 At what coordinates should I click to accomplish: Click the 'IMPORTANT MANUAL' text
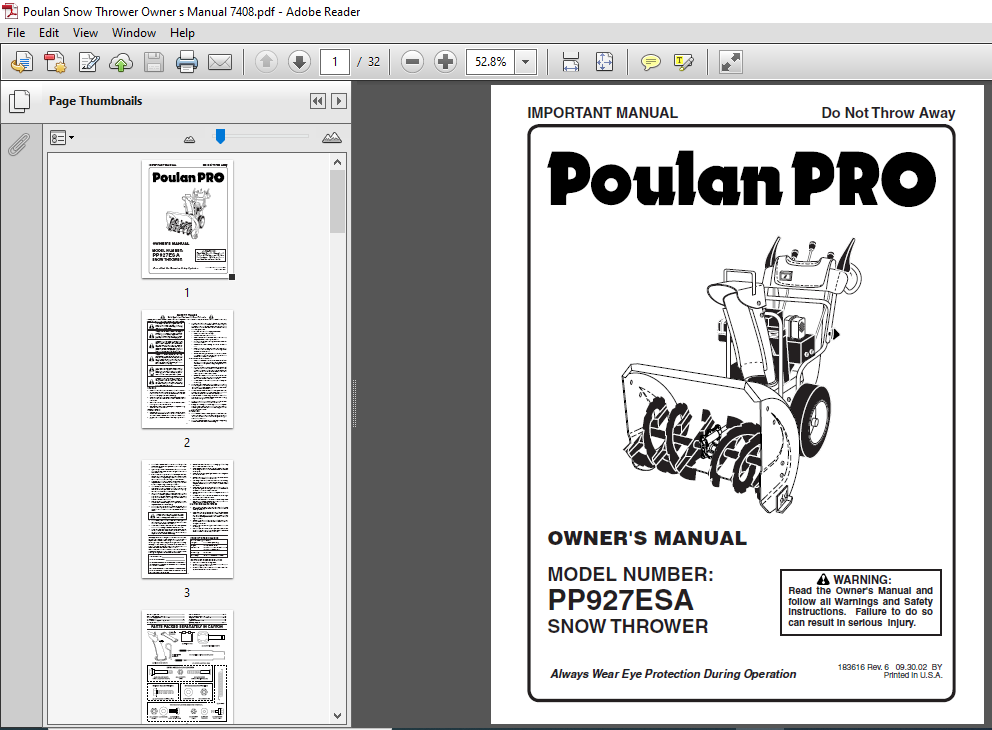tap(602, 113)
